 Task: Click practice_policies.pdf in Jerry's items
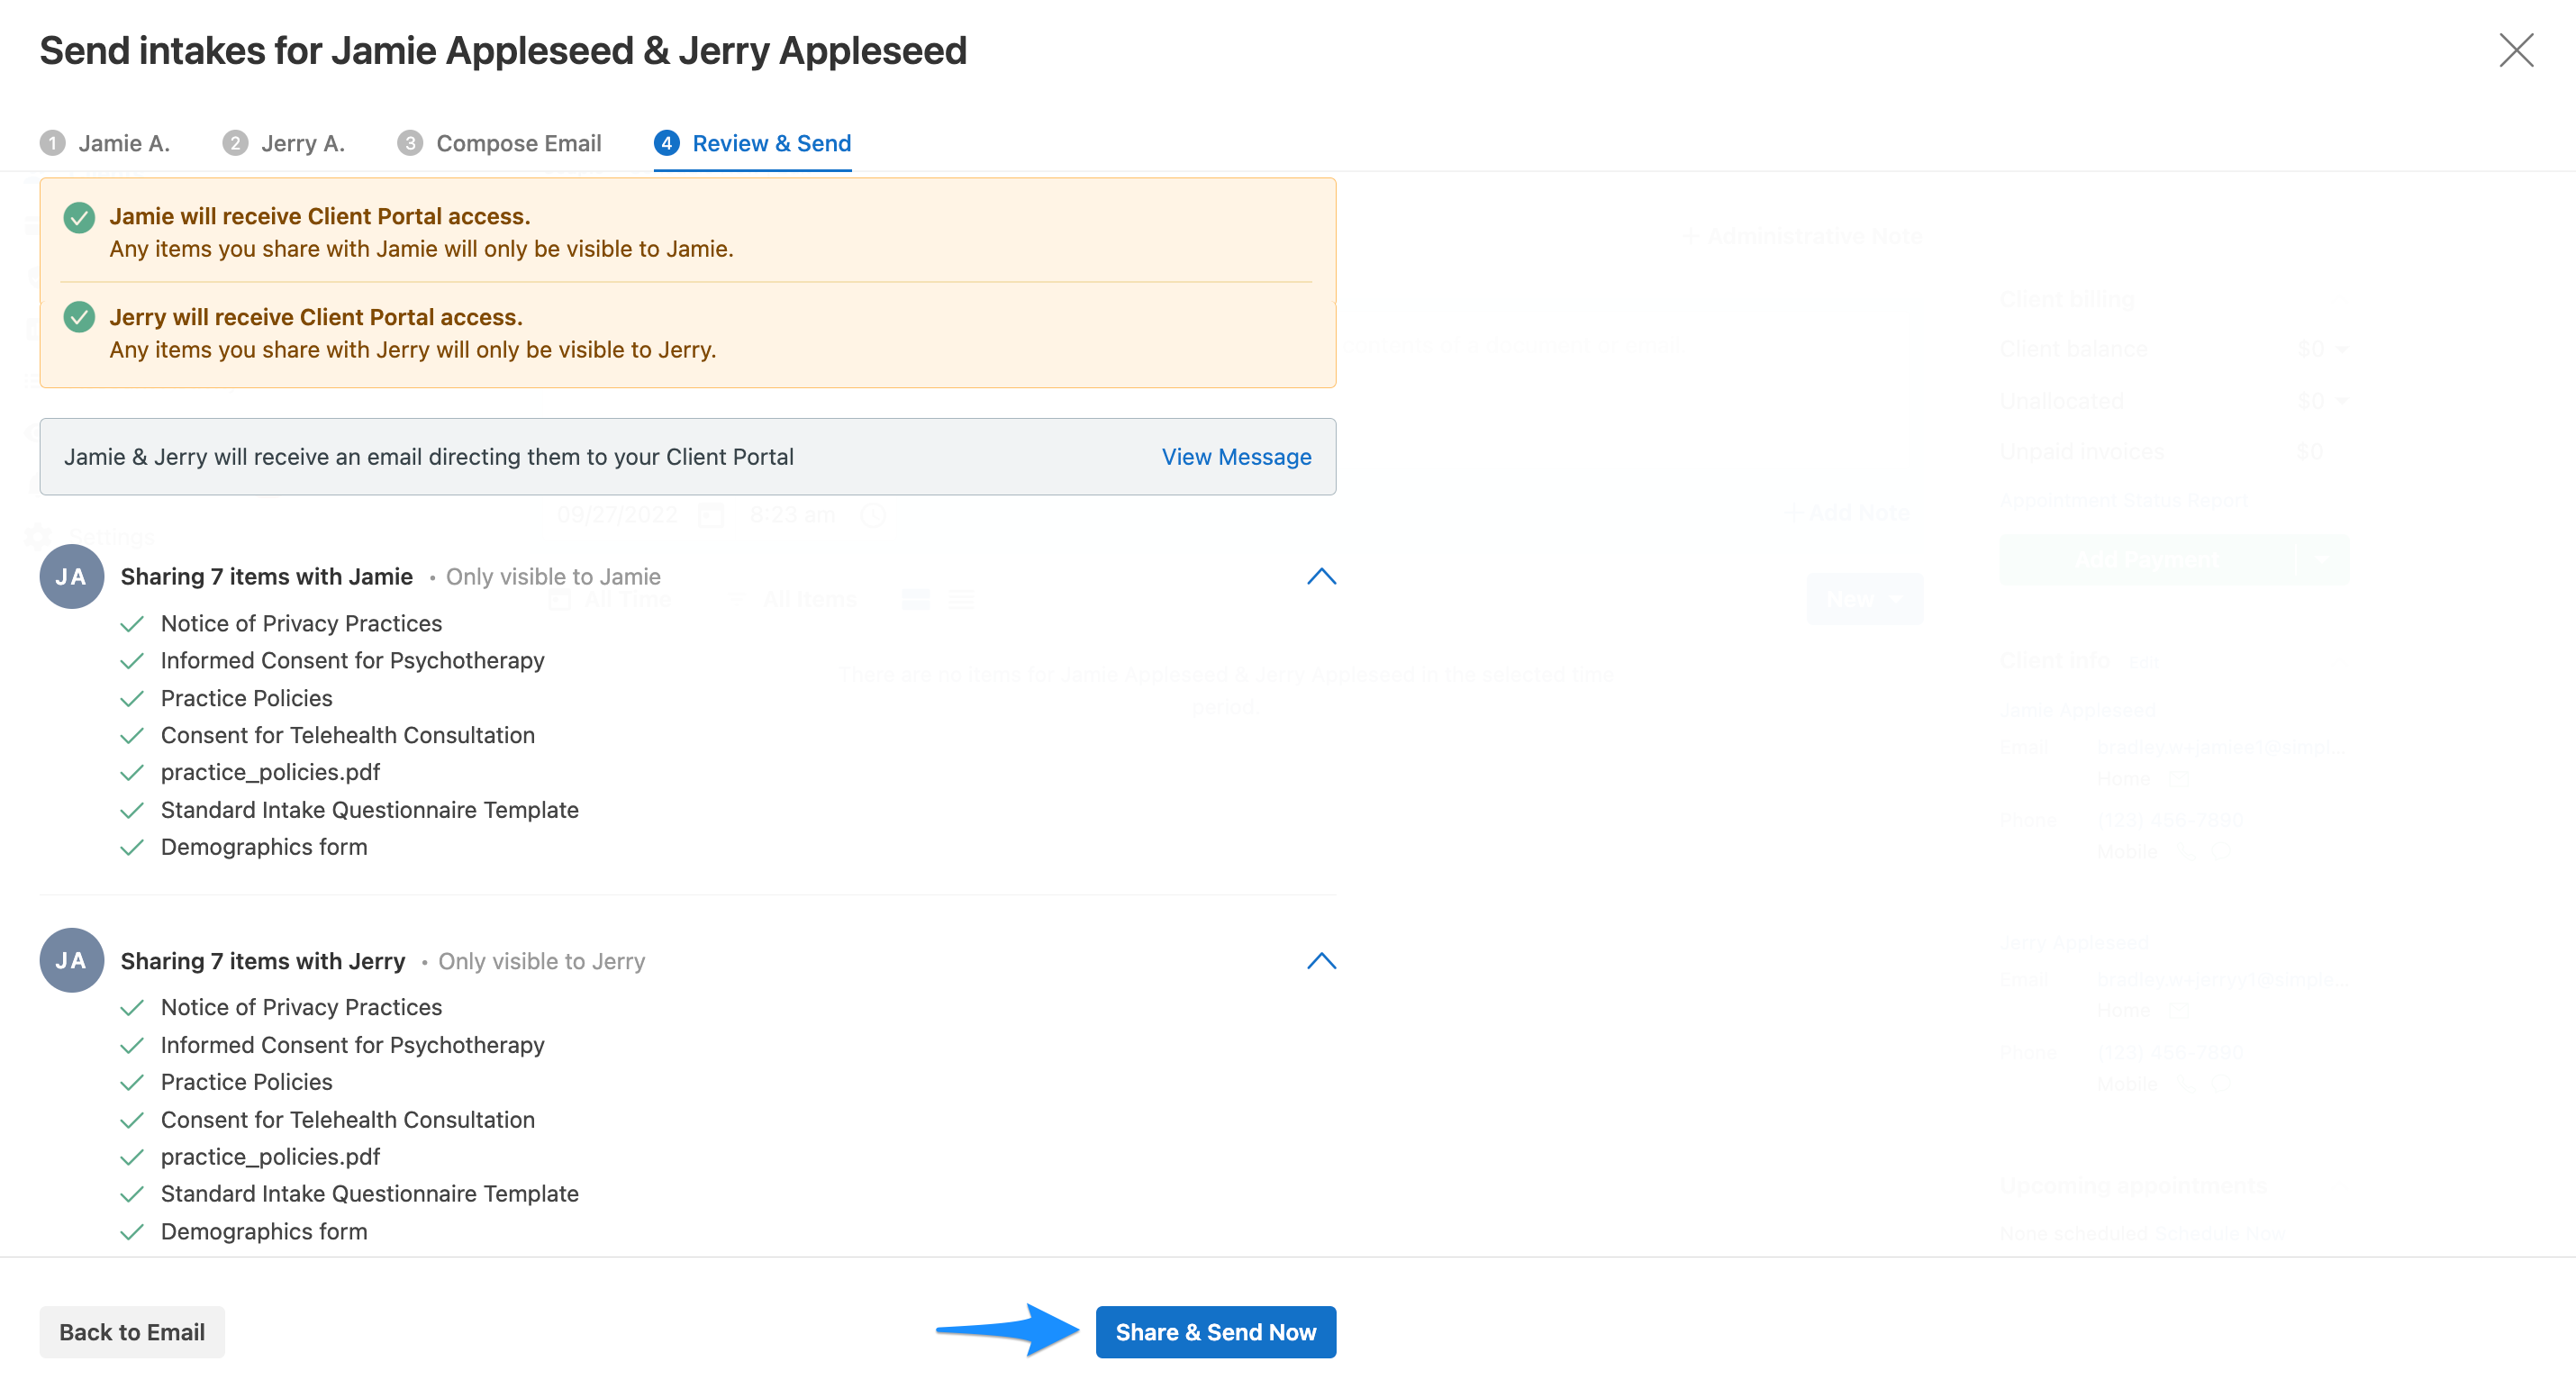click(x=270, y=1157)
